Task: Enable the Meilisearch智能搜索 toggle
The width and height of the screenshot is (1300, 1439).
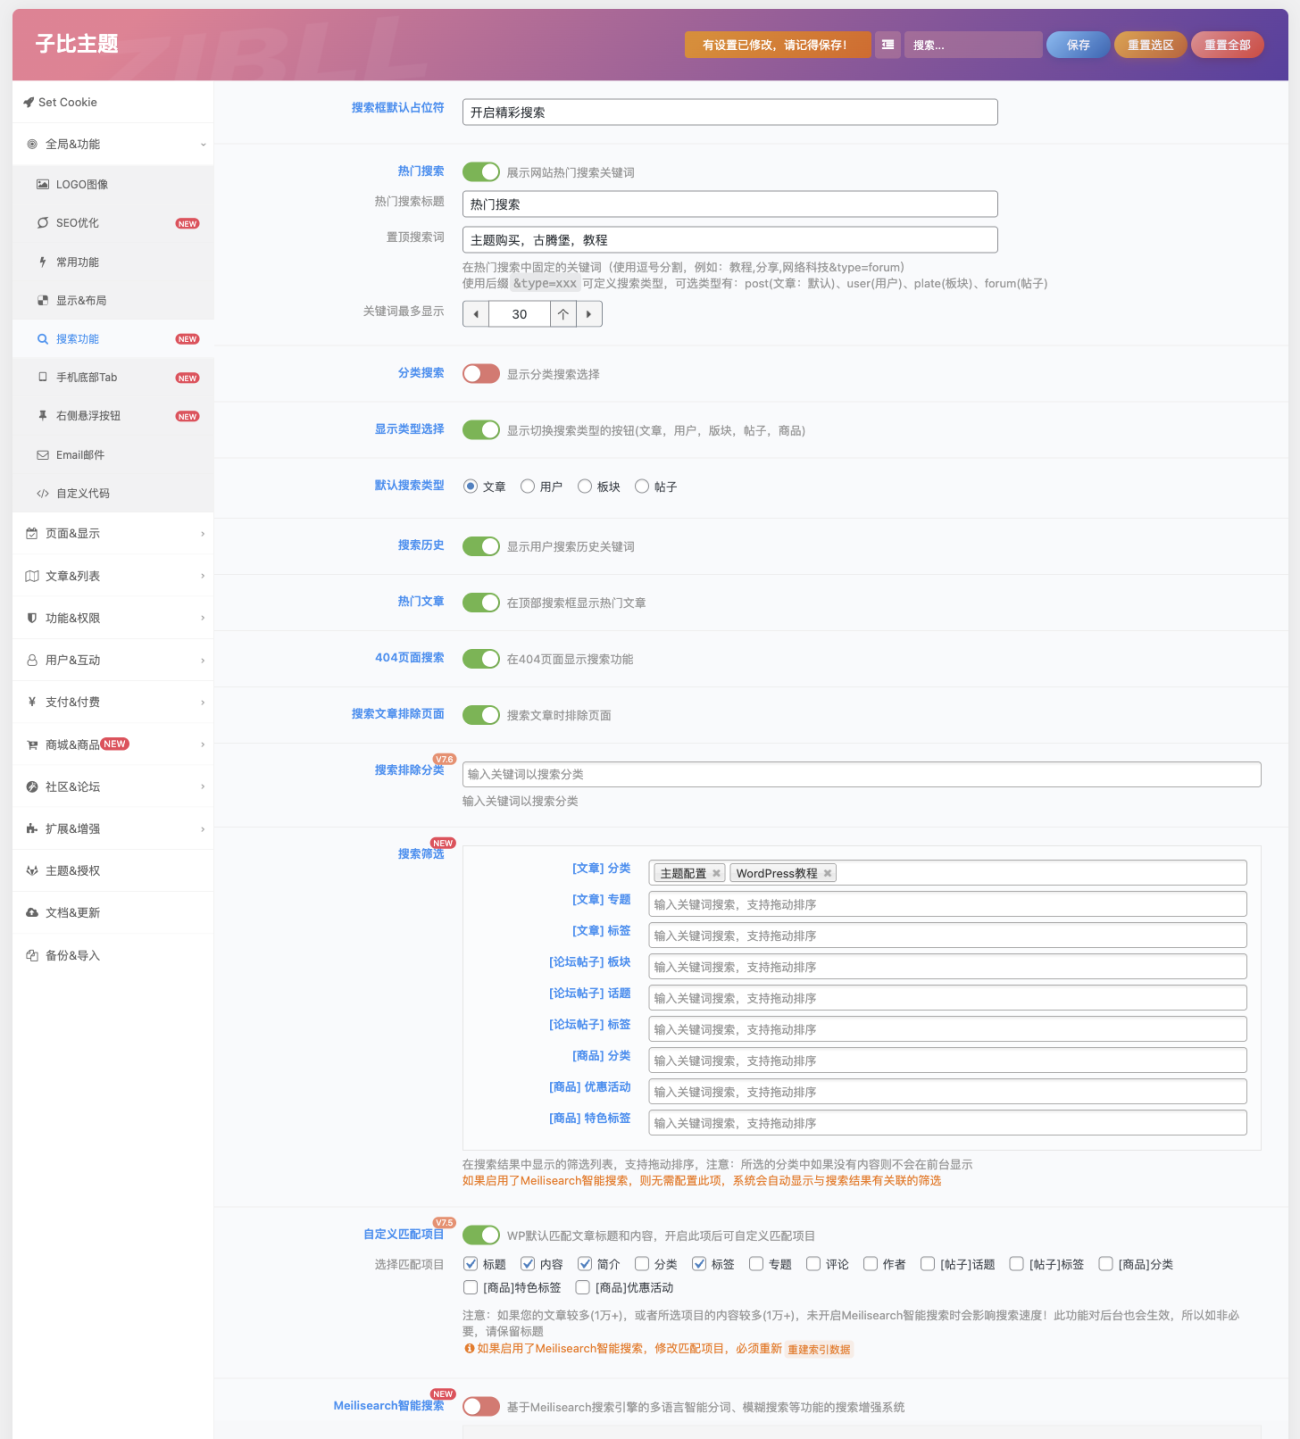Action: click(x=481, y=1405)
